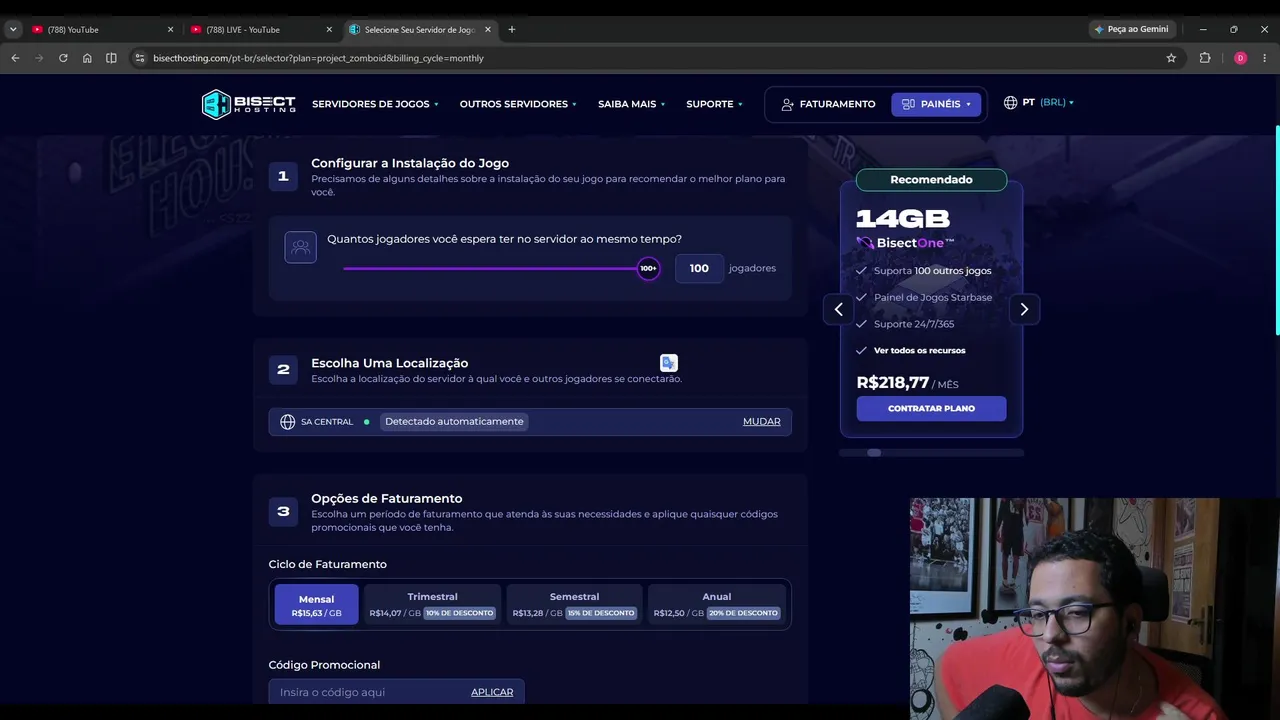Switch to the (788) LIVE - YouTube tab
1280x720 pixels.
point(261,30)
